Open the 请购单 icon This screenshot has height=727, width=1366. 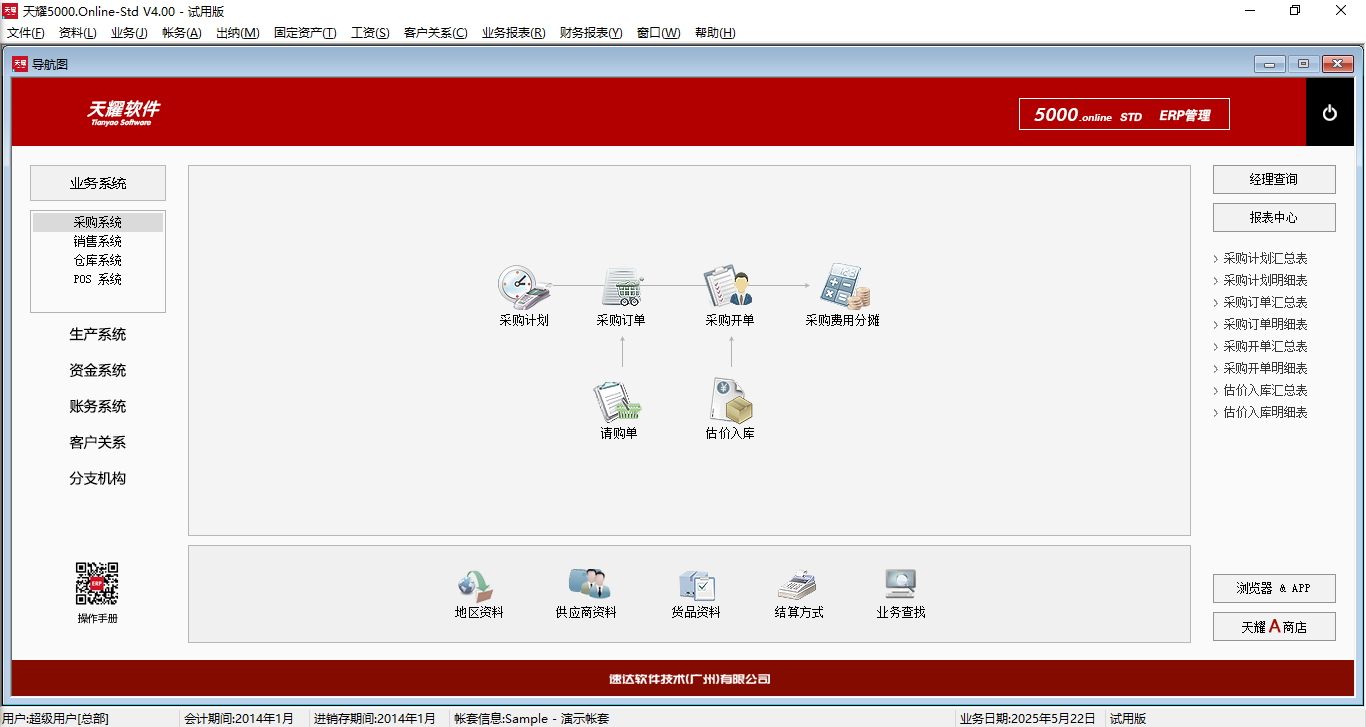(x=618, y=400)
